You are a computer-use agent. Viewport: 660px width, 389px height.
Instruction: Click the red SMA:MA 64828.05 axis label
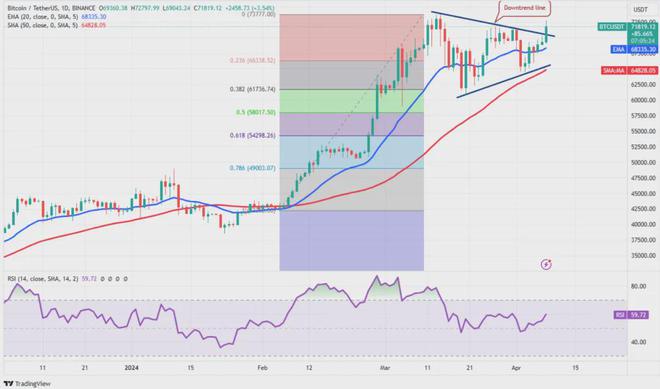(629, 70)
